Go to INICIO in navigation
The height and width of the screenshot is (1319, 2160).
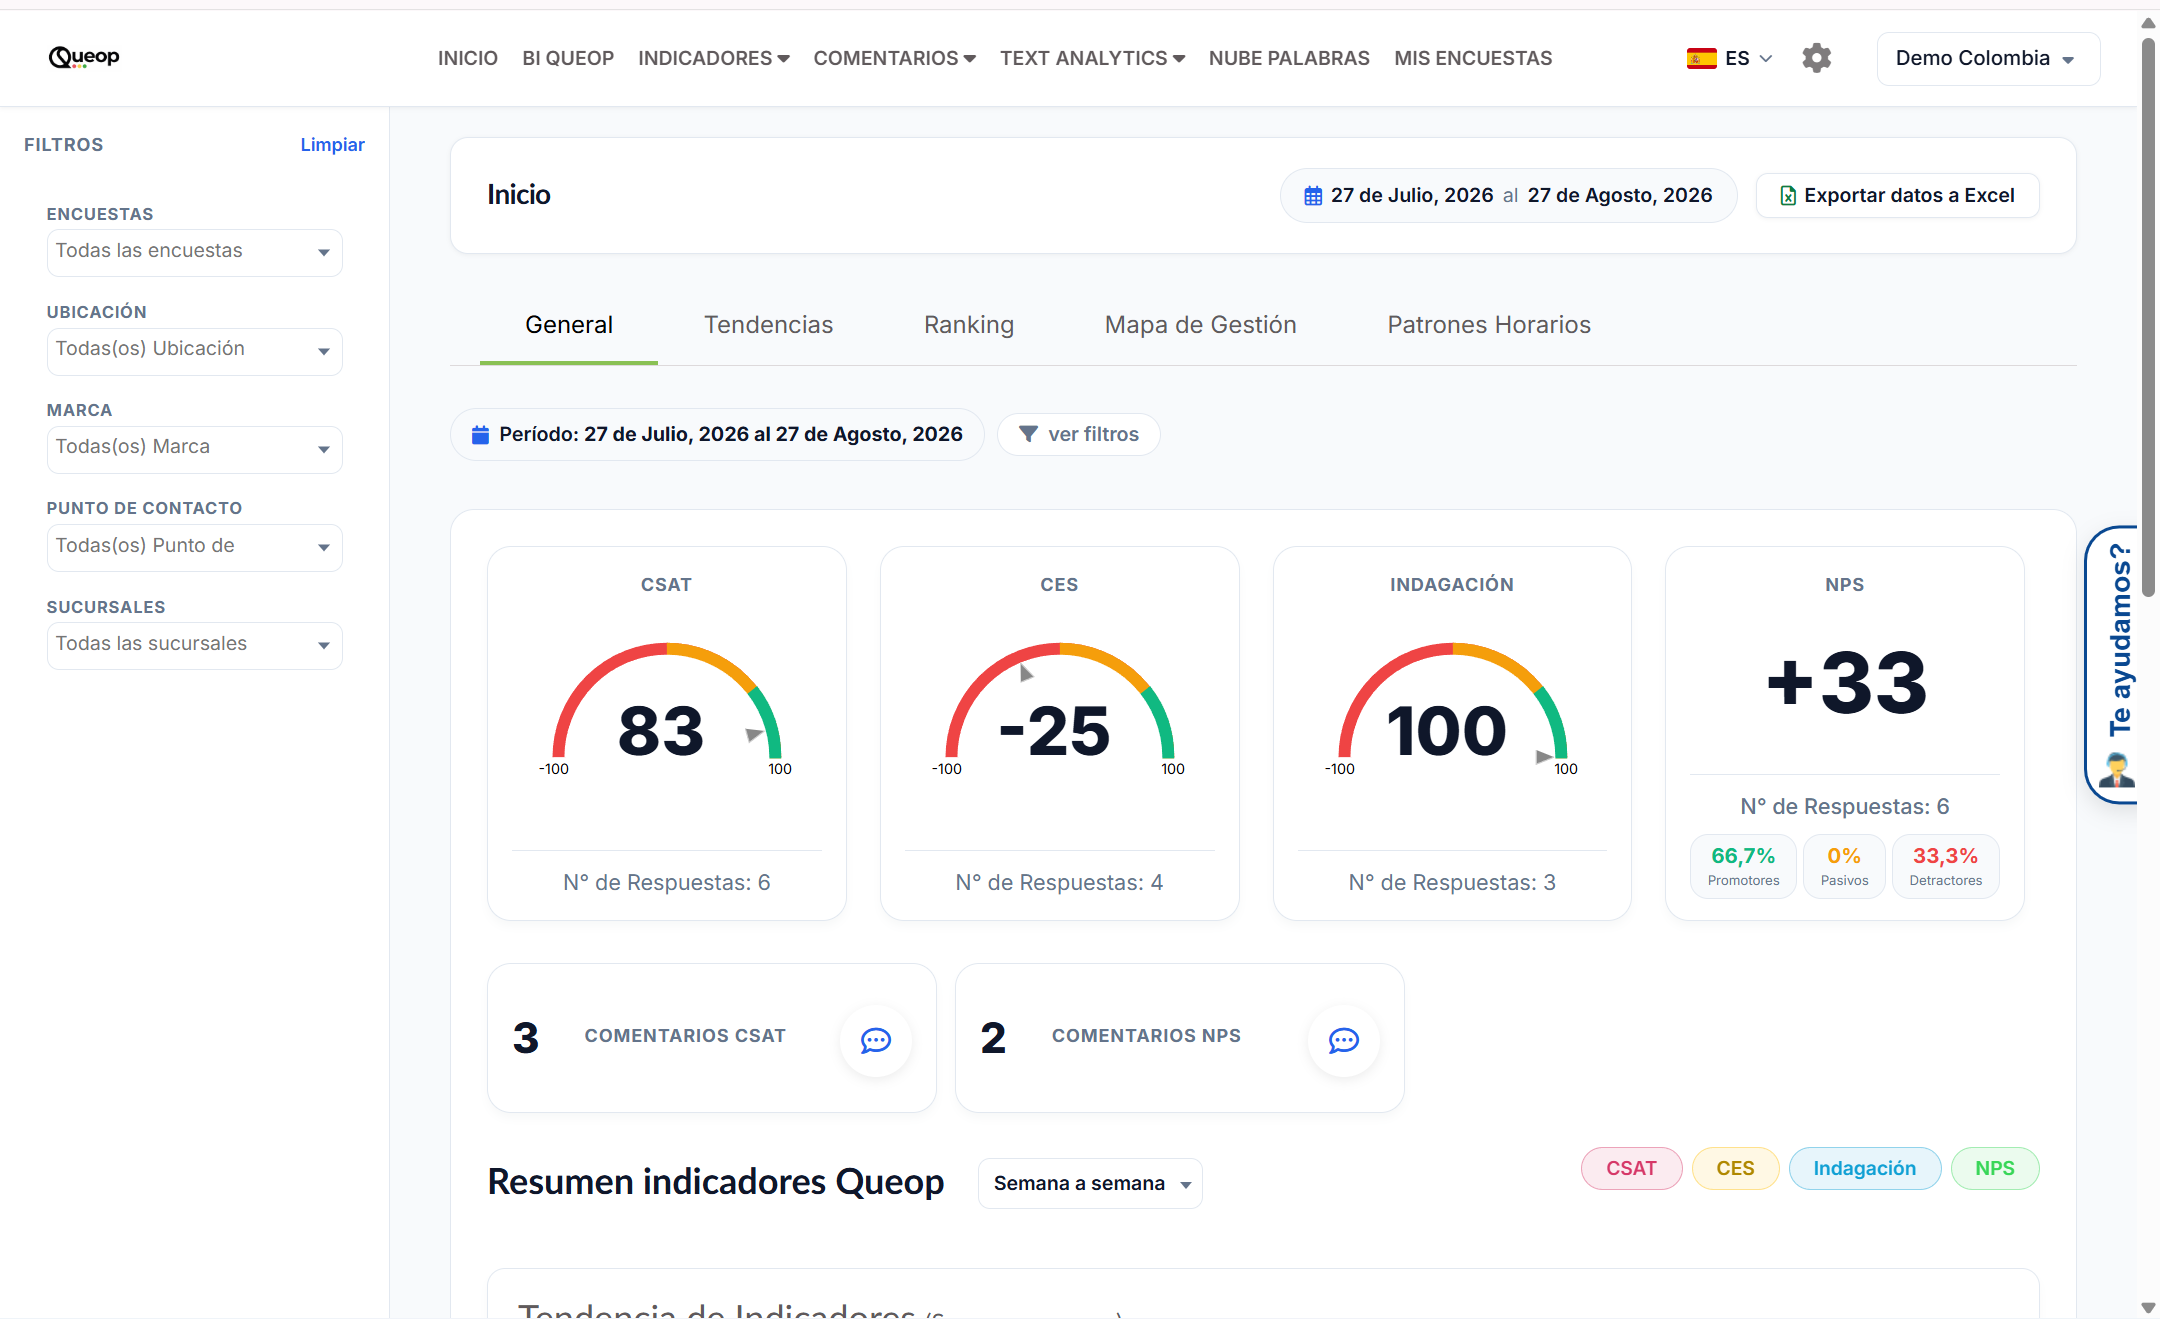[x=467, y=58]
